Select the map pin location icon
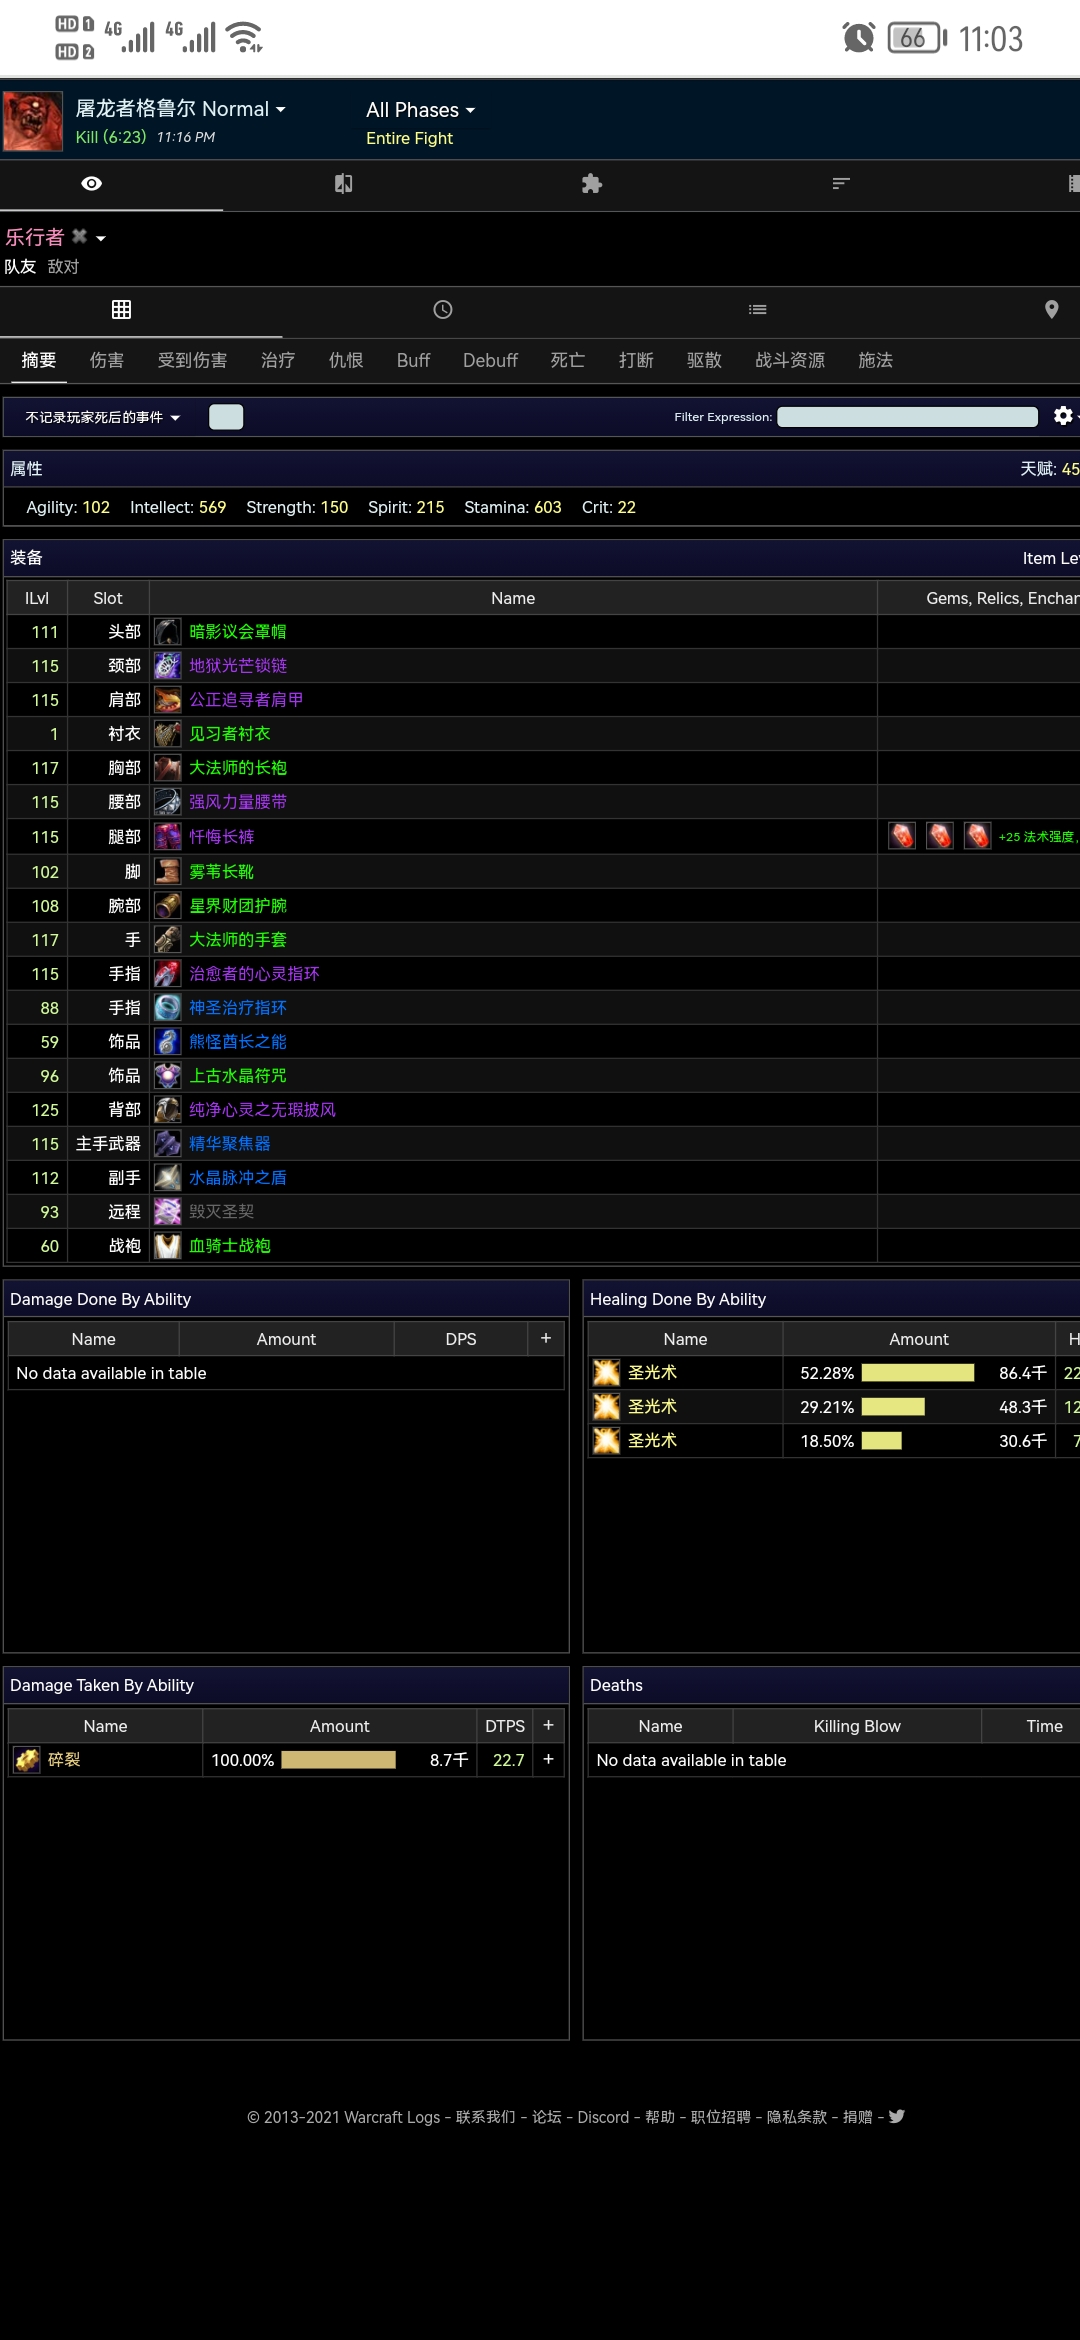 [1051, 310]
